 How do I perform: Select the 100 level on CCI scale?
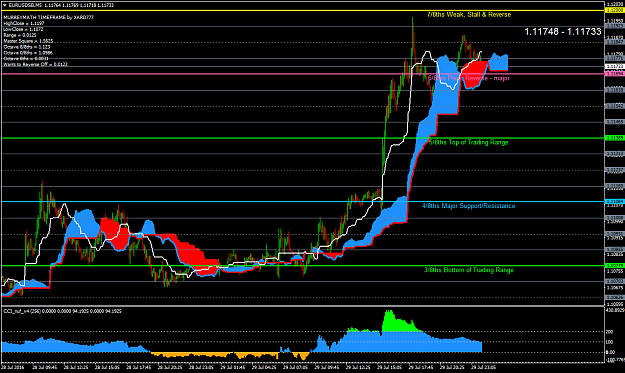click(x=610, y=342)
